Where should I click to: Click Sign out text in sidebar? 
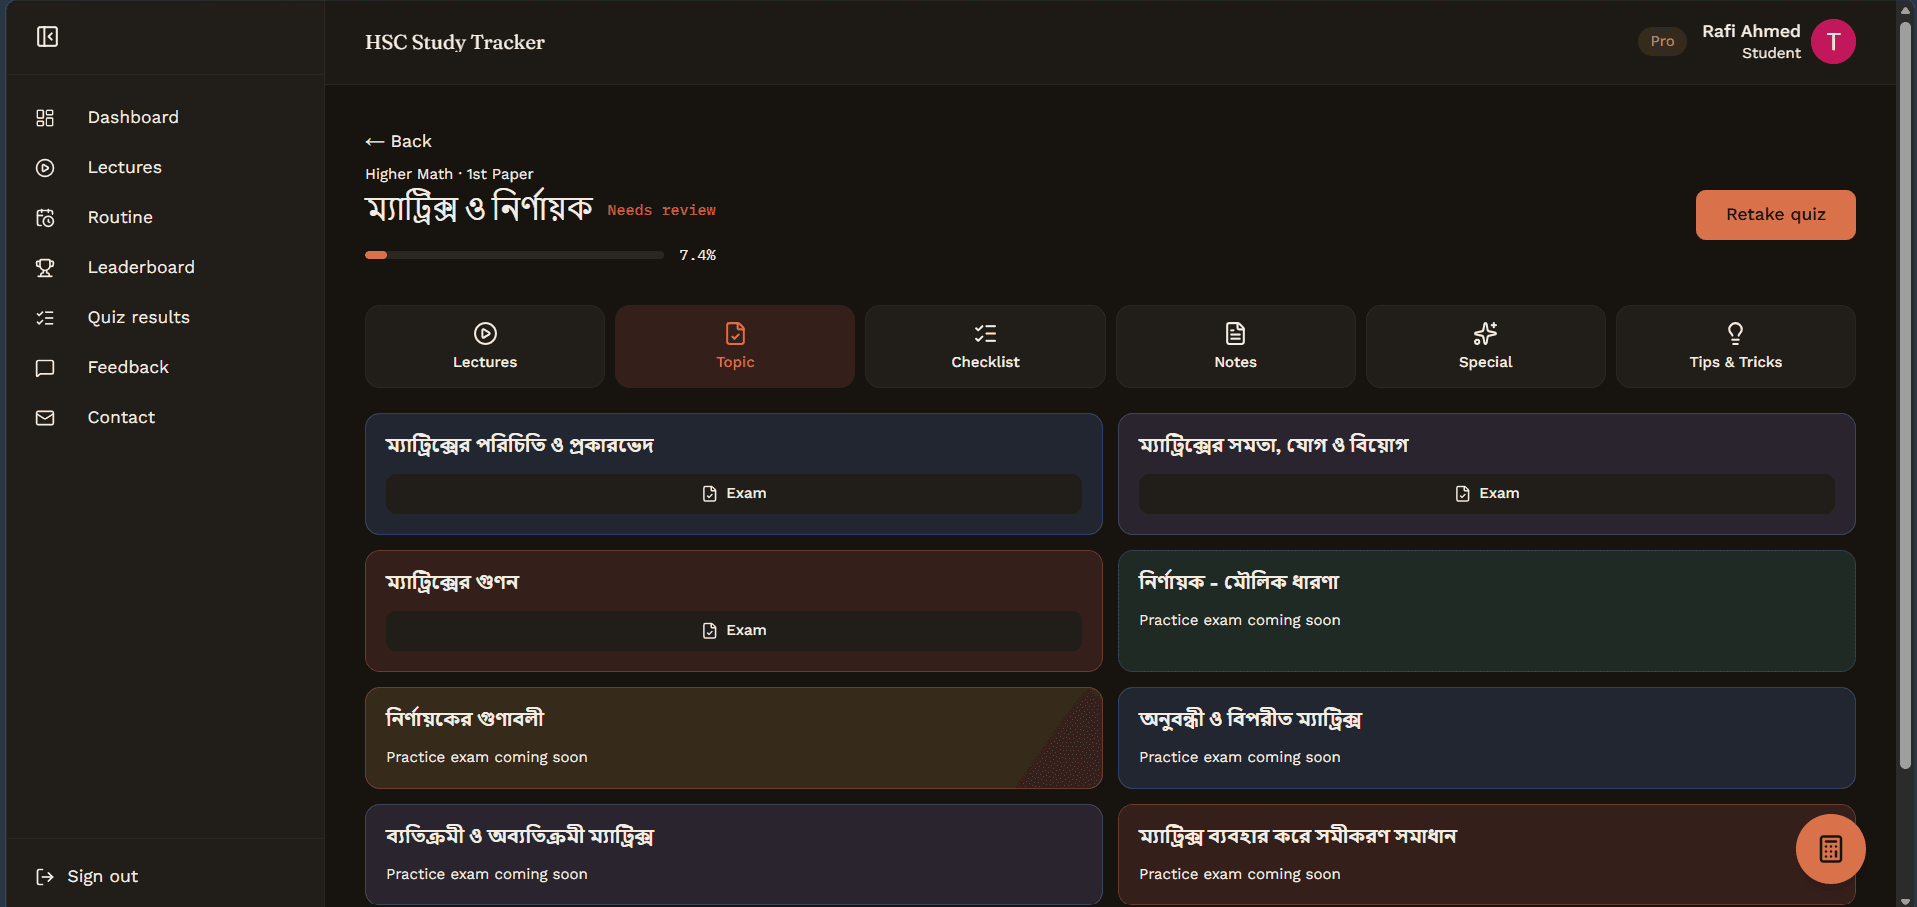[x=102, y=877]
